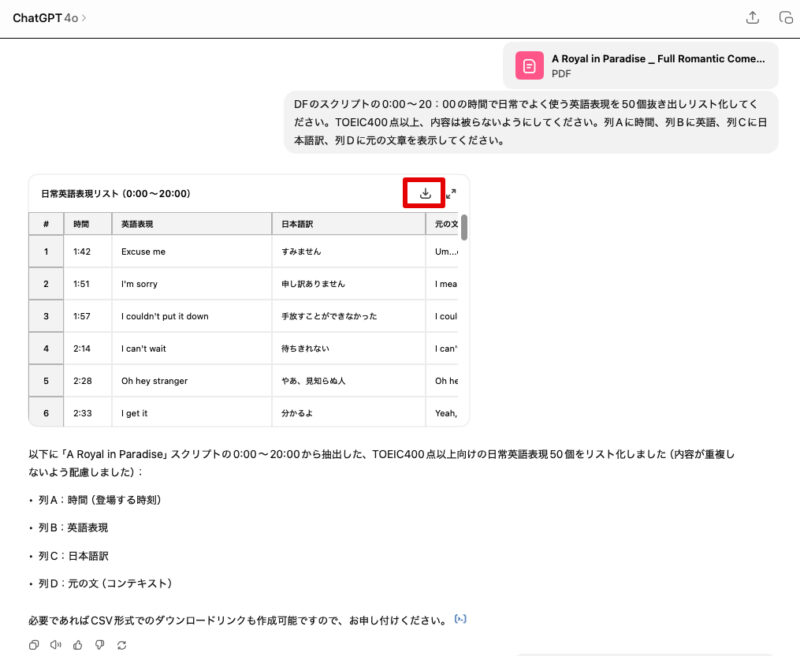The width and height of the screenshot is (800, 656).
Task: Select the cell '待ちきれない'
Action: pyautogui.click(x=349, y=348)
